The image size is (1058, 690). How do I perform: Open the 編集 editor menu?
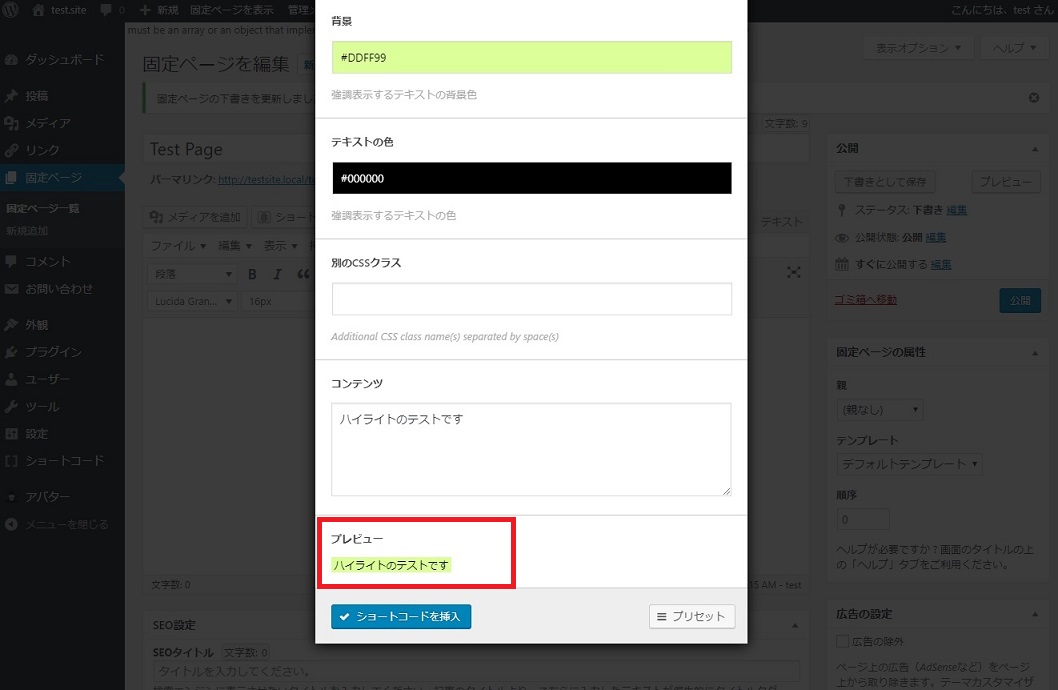[235, 246]
